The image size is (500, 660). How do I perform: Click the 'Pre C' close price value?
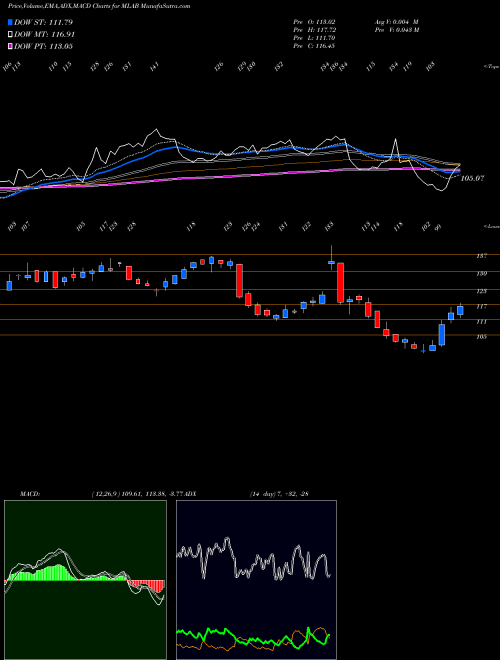[314, 46]
